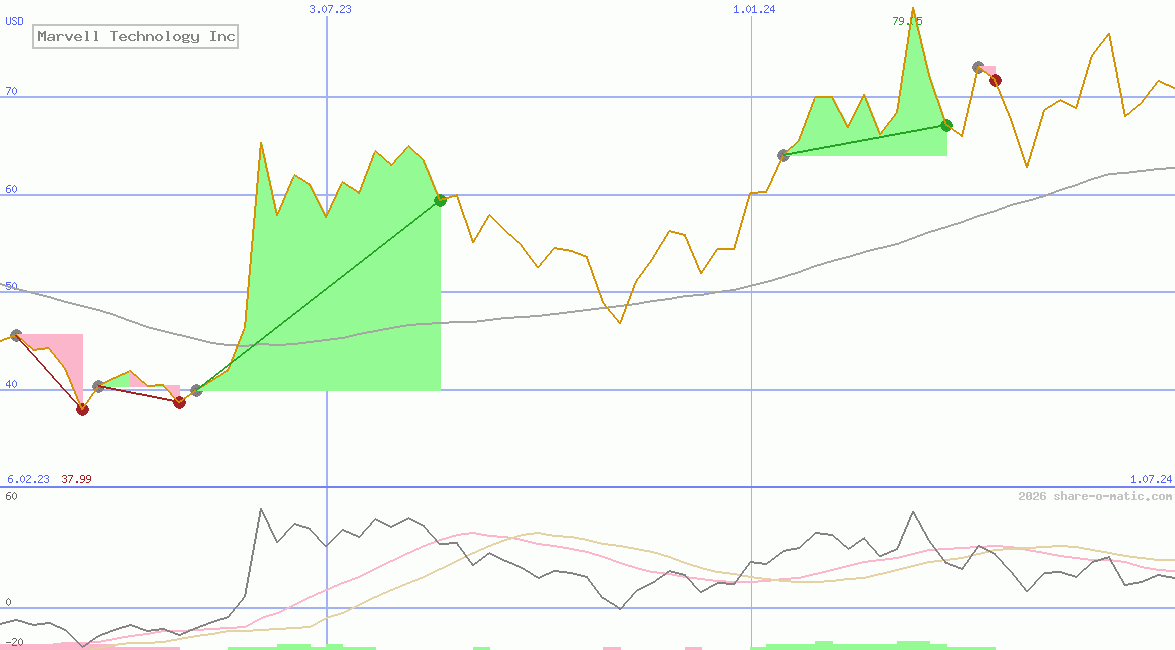Click the green marker at the 2024 trendline end
The image size is (1175, 650).
945,126
